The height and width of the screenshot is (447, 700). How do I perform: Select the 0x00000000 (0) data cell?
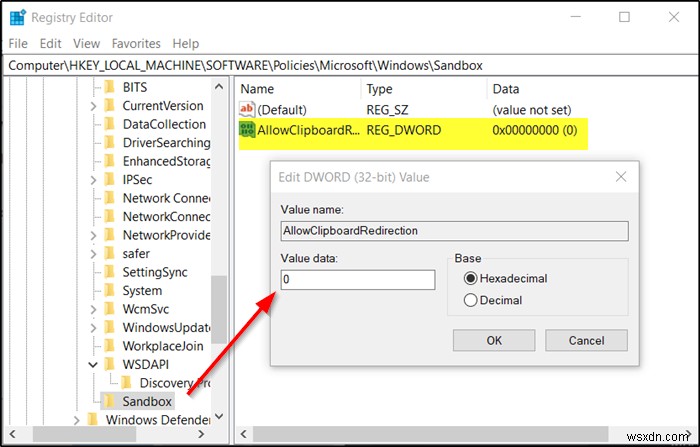pyautogui.click(x=534, y=130)
